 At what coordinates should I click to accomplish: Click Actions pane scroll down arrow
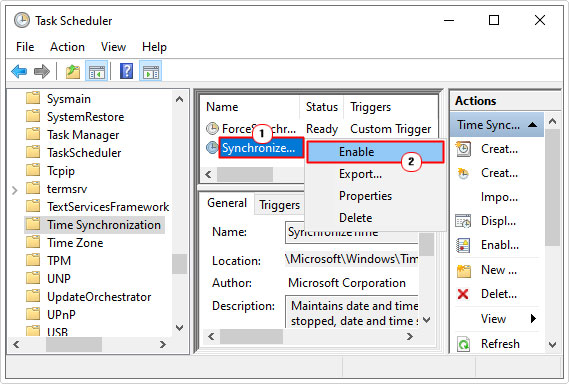pyautogui.click(x=552, y=344)
